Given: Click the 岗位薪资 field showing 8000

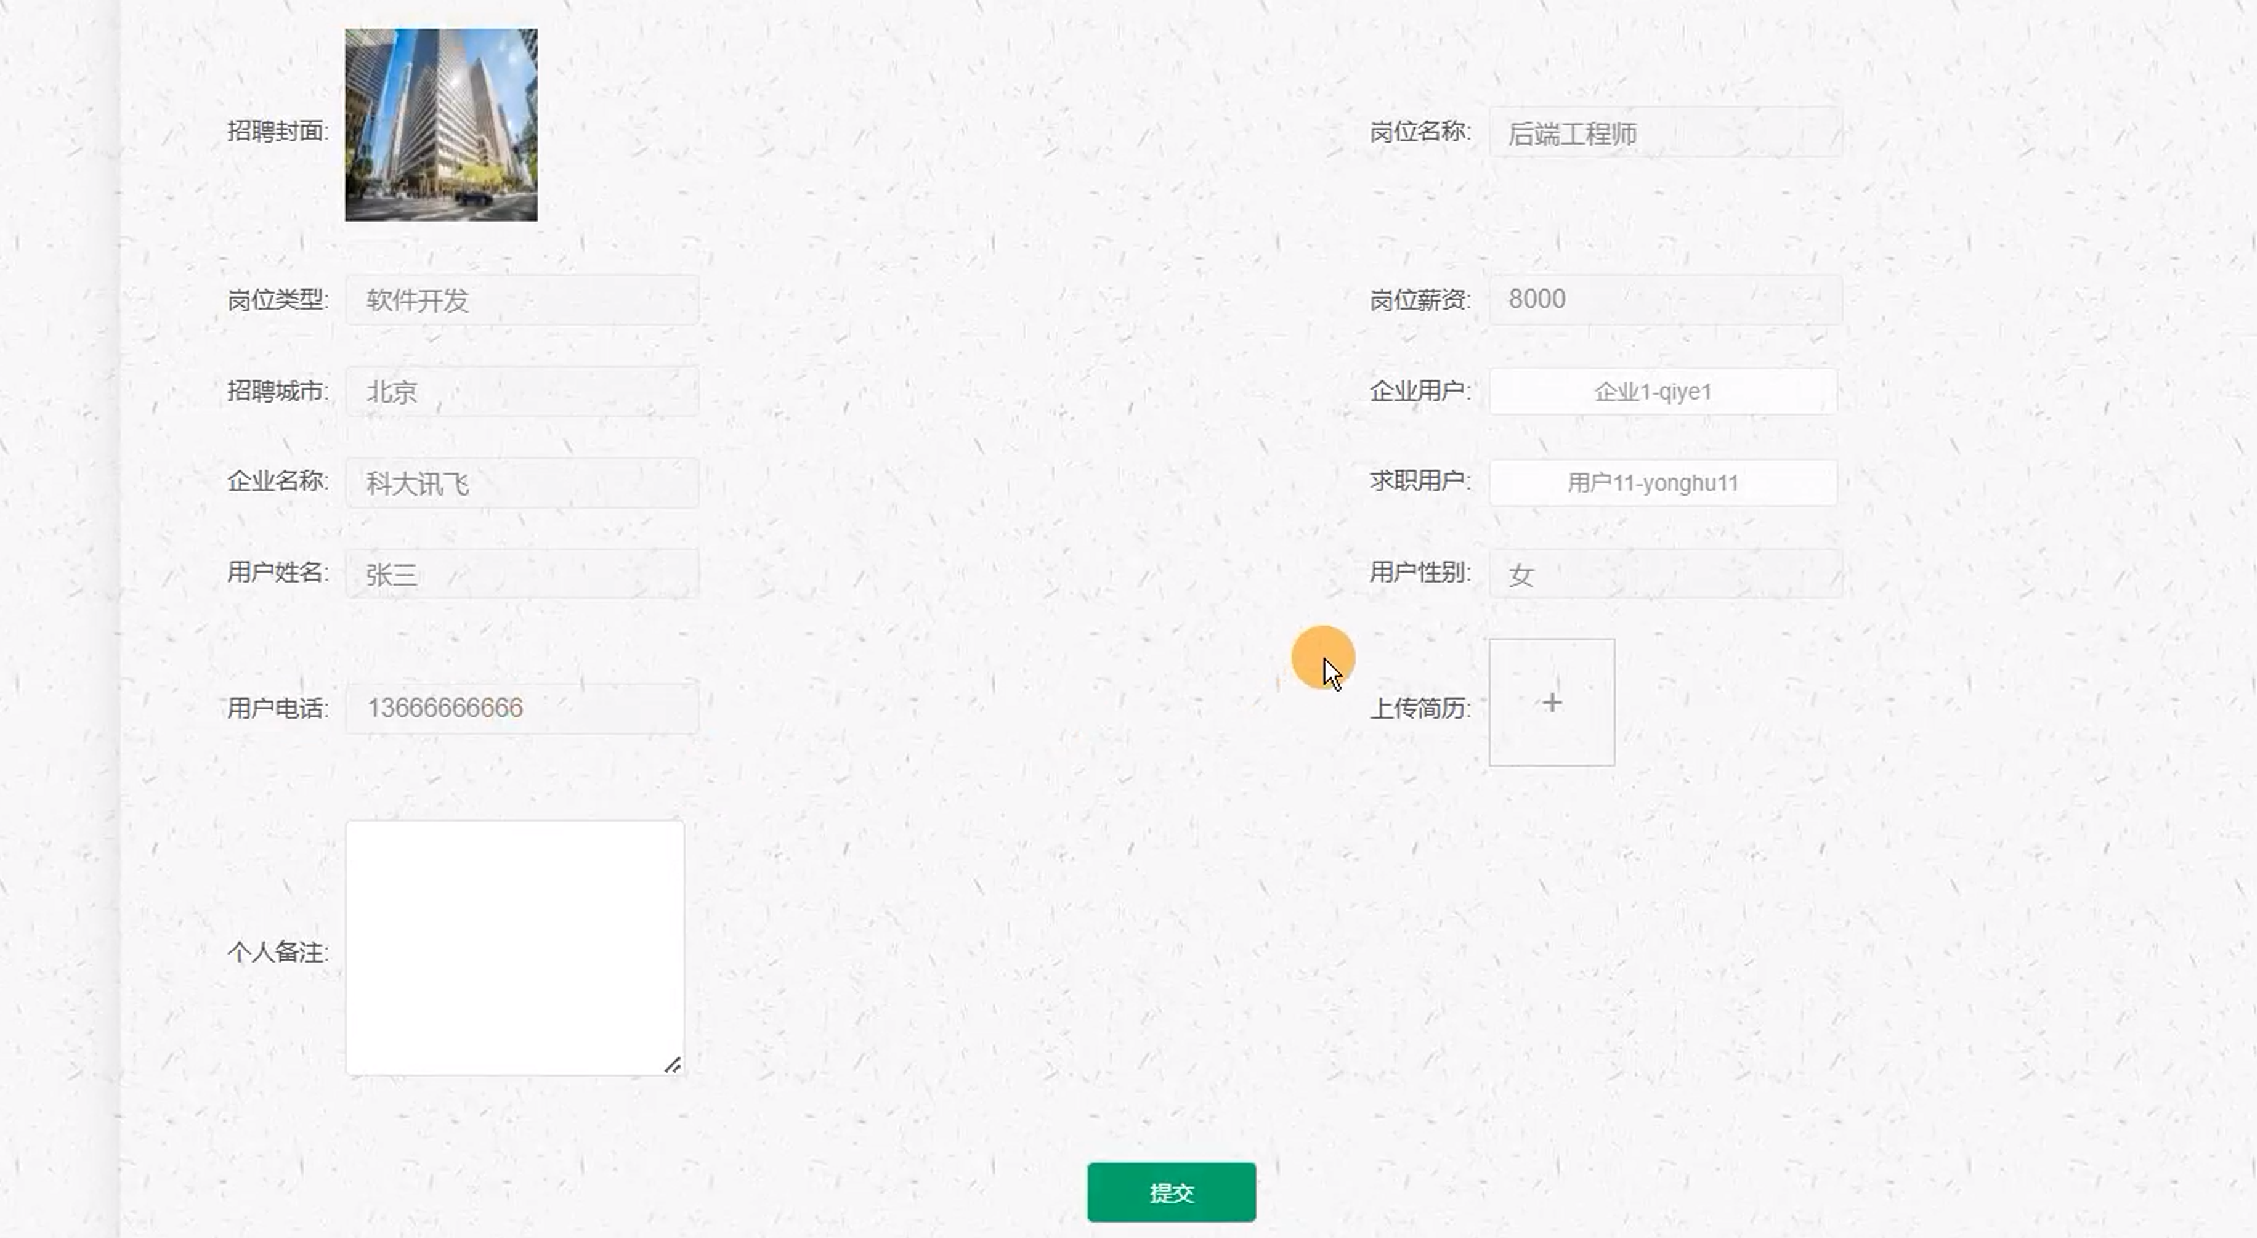Looking at the screenshot, I should 1665,299.
